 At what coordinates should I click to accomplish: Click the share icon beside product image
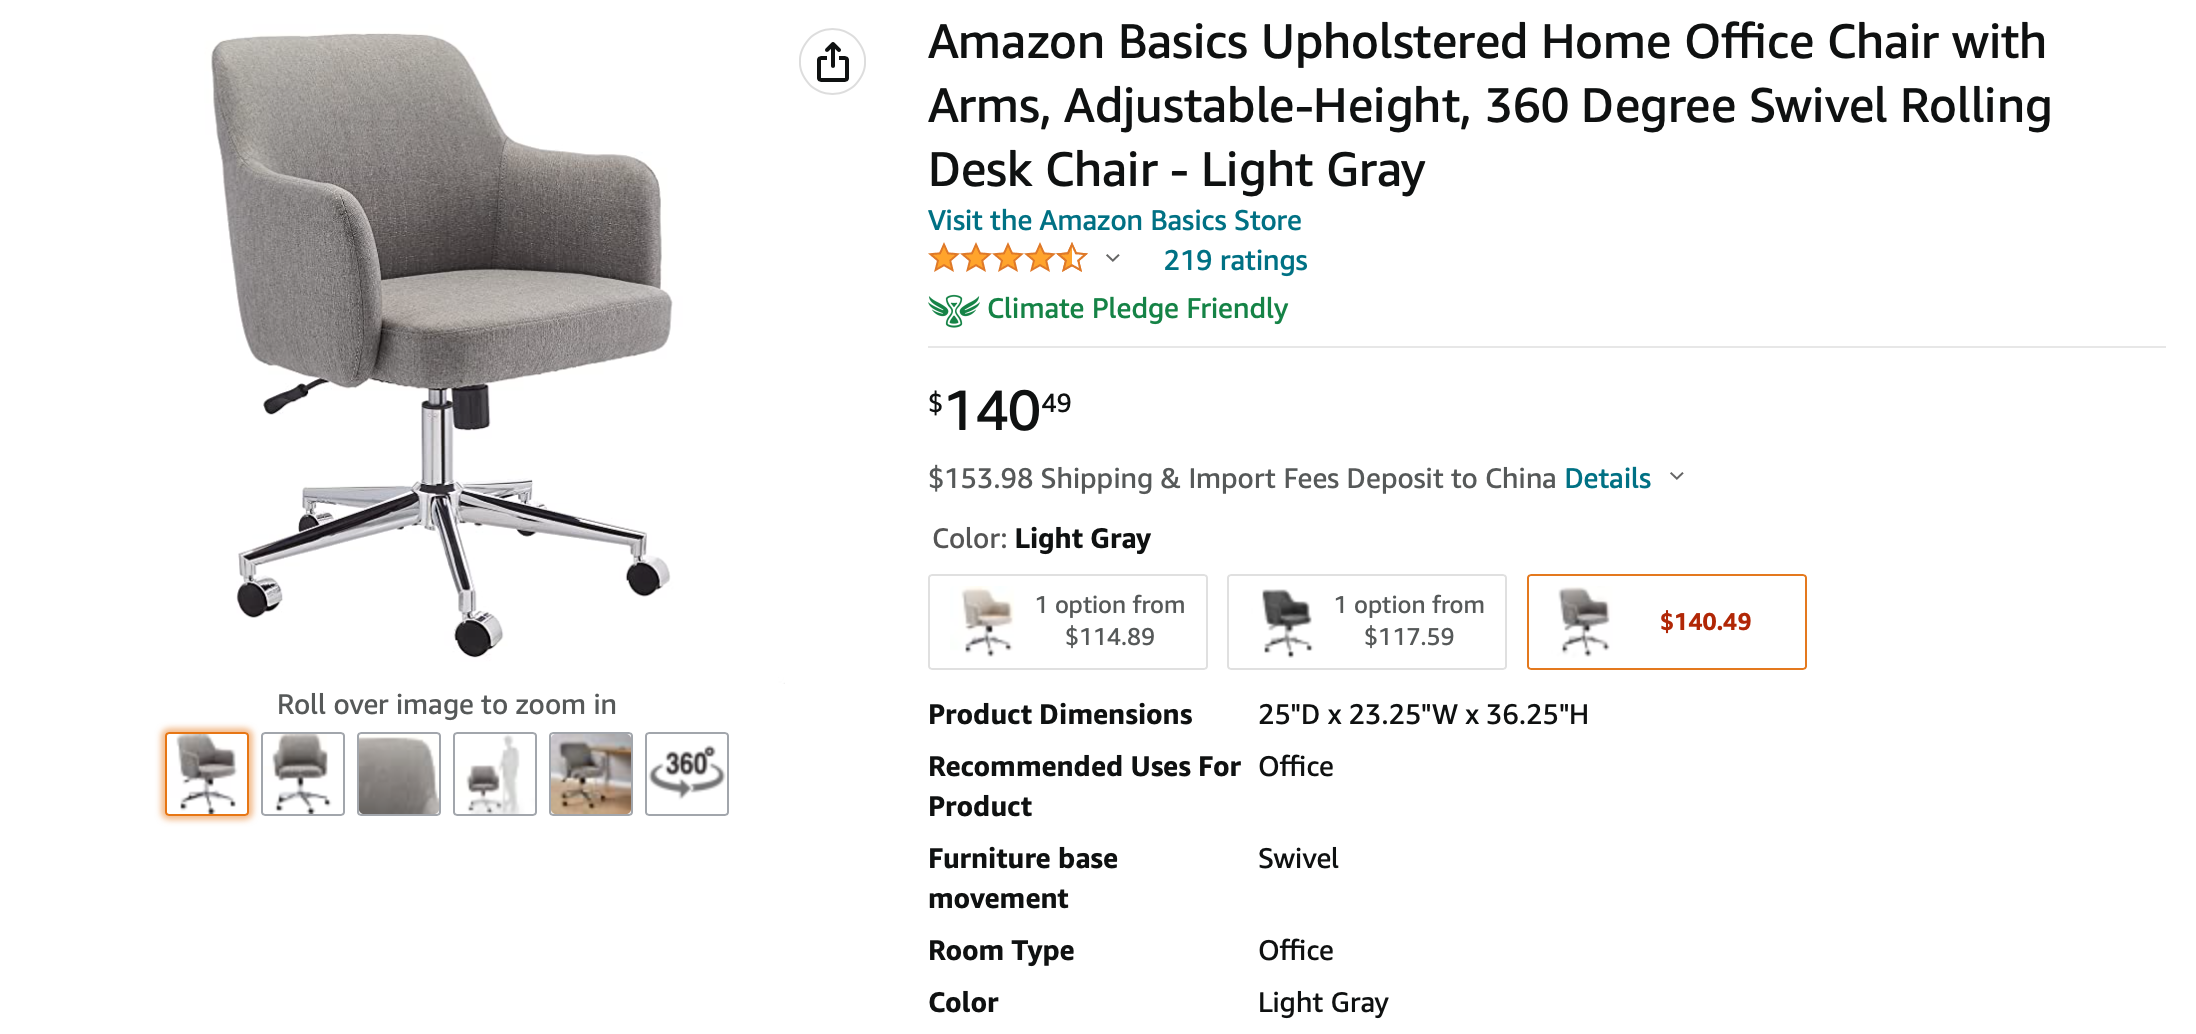[832, 62]
